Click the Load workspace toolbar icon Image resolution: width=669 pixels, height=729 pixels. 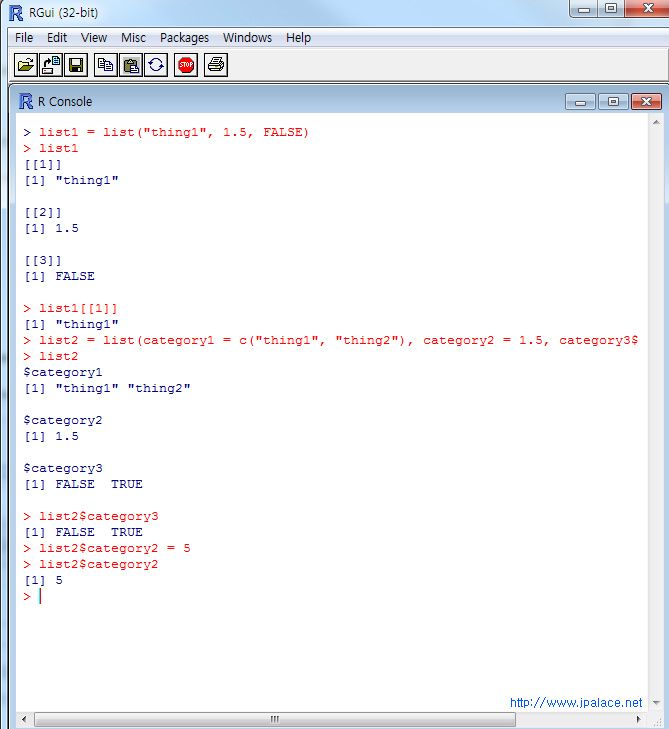pos(50,65)
